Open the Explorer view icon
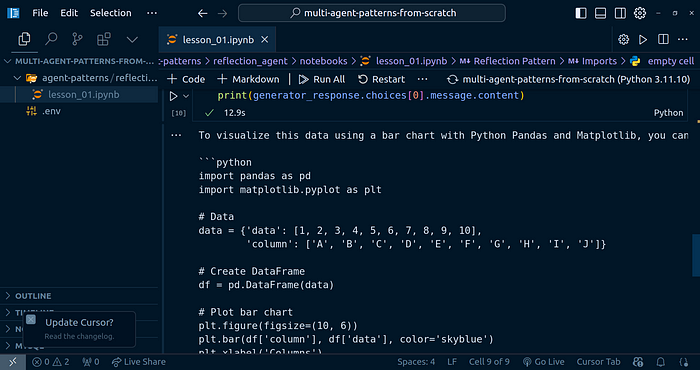Image resolution: width=700 pixels, height=370 pixels. [x=24, y=39]
